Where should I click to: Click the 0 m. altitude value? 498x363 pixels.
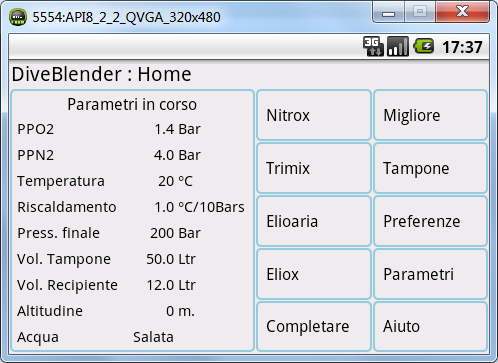180,311
